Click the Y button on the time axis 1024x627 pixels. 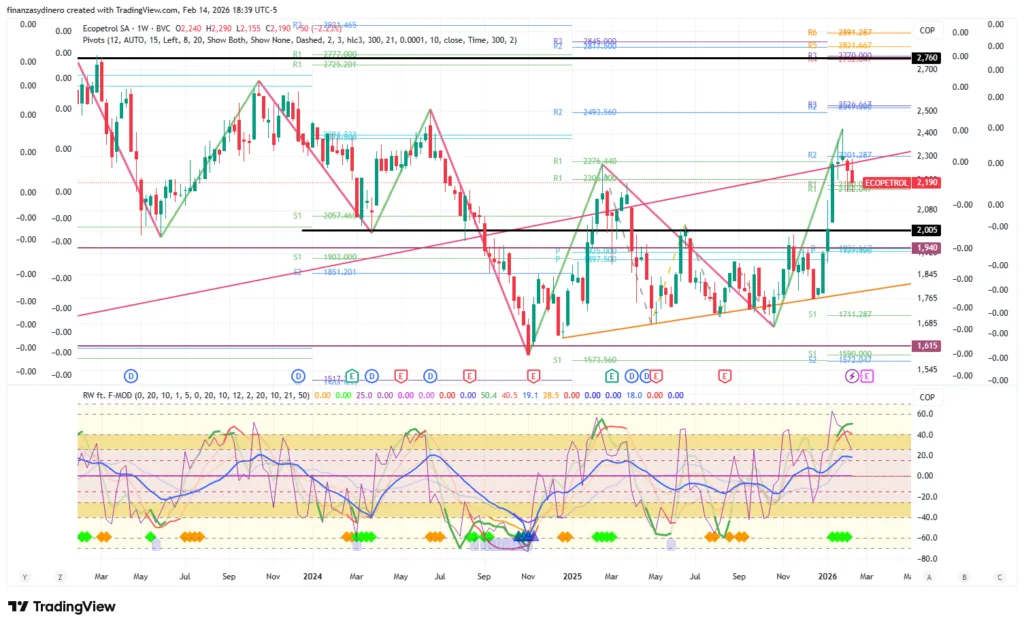coord(24,577)
